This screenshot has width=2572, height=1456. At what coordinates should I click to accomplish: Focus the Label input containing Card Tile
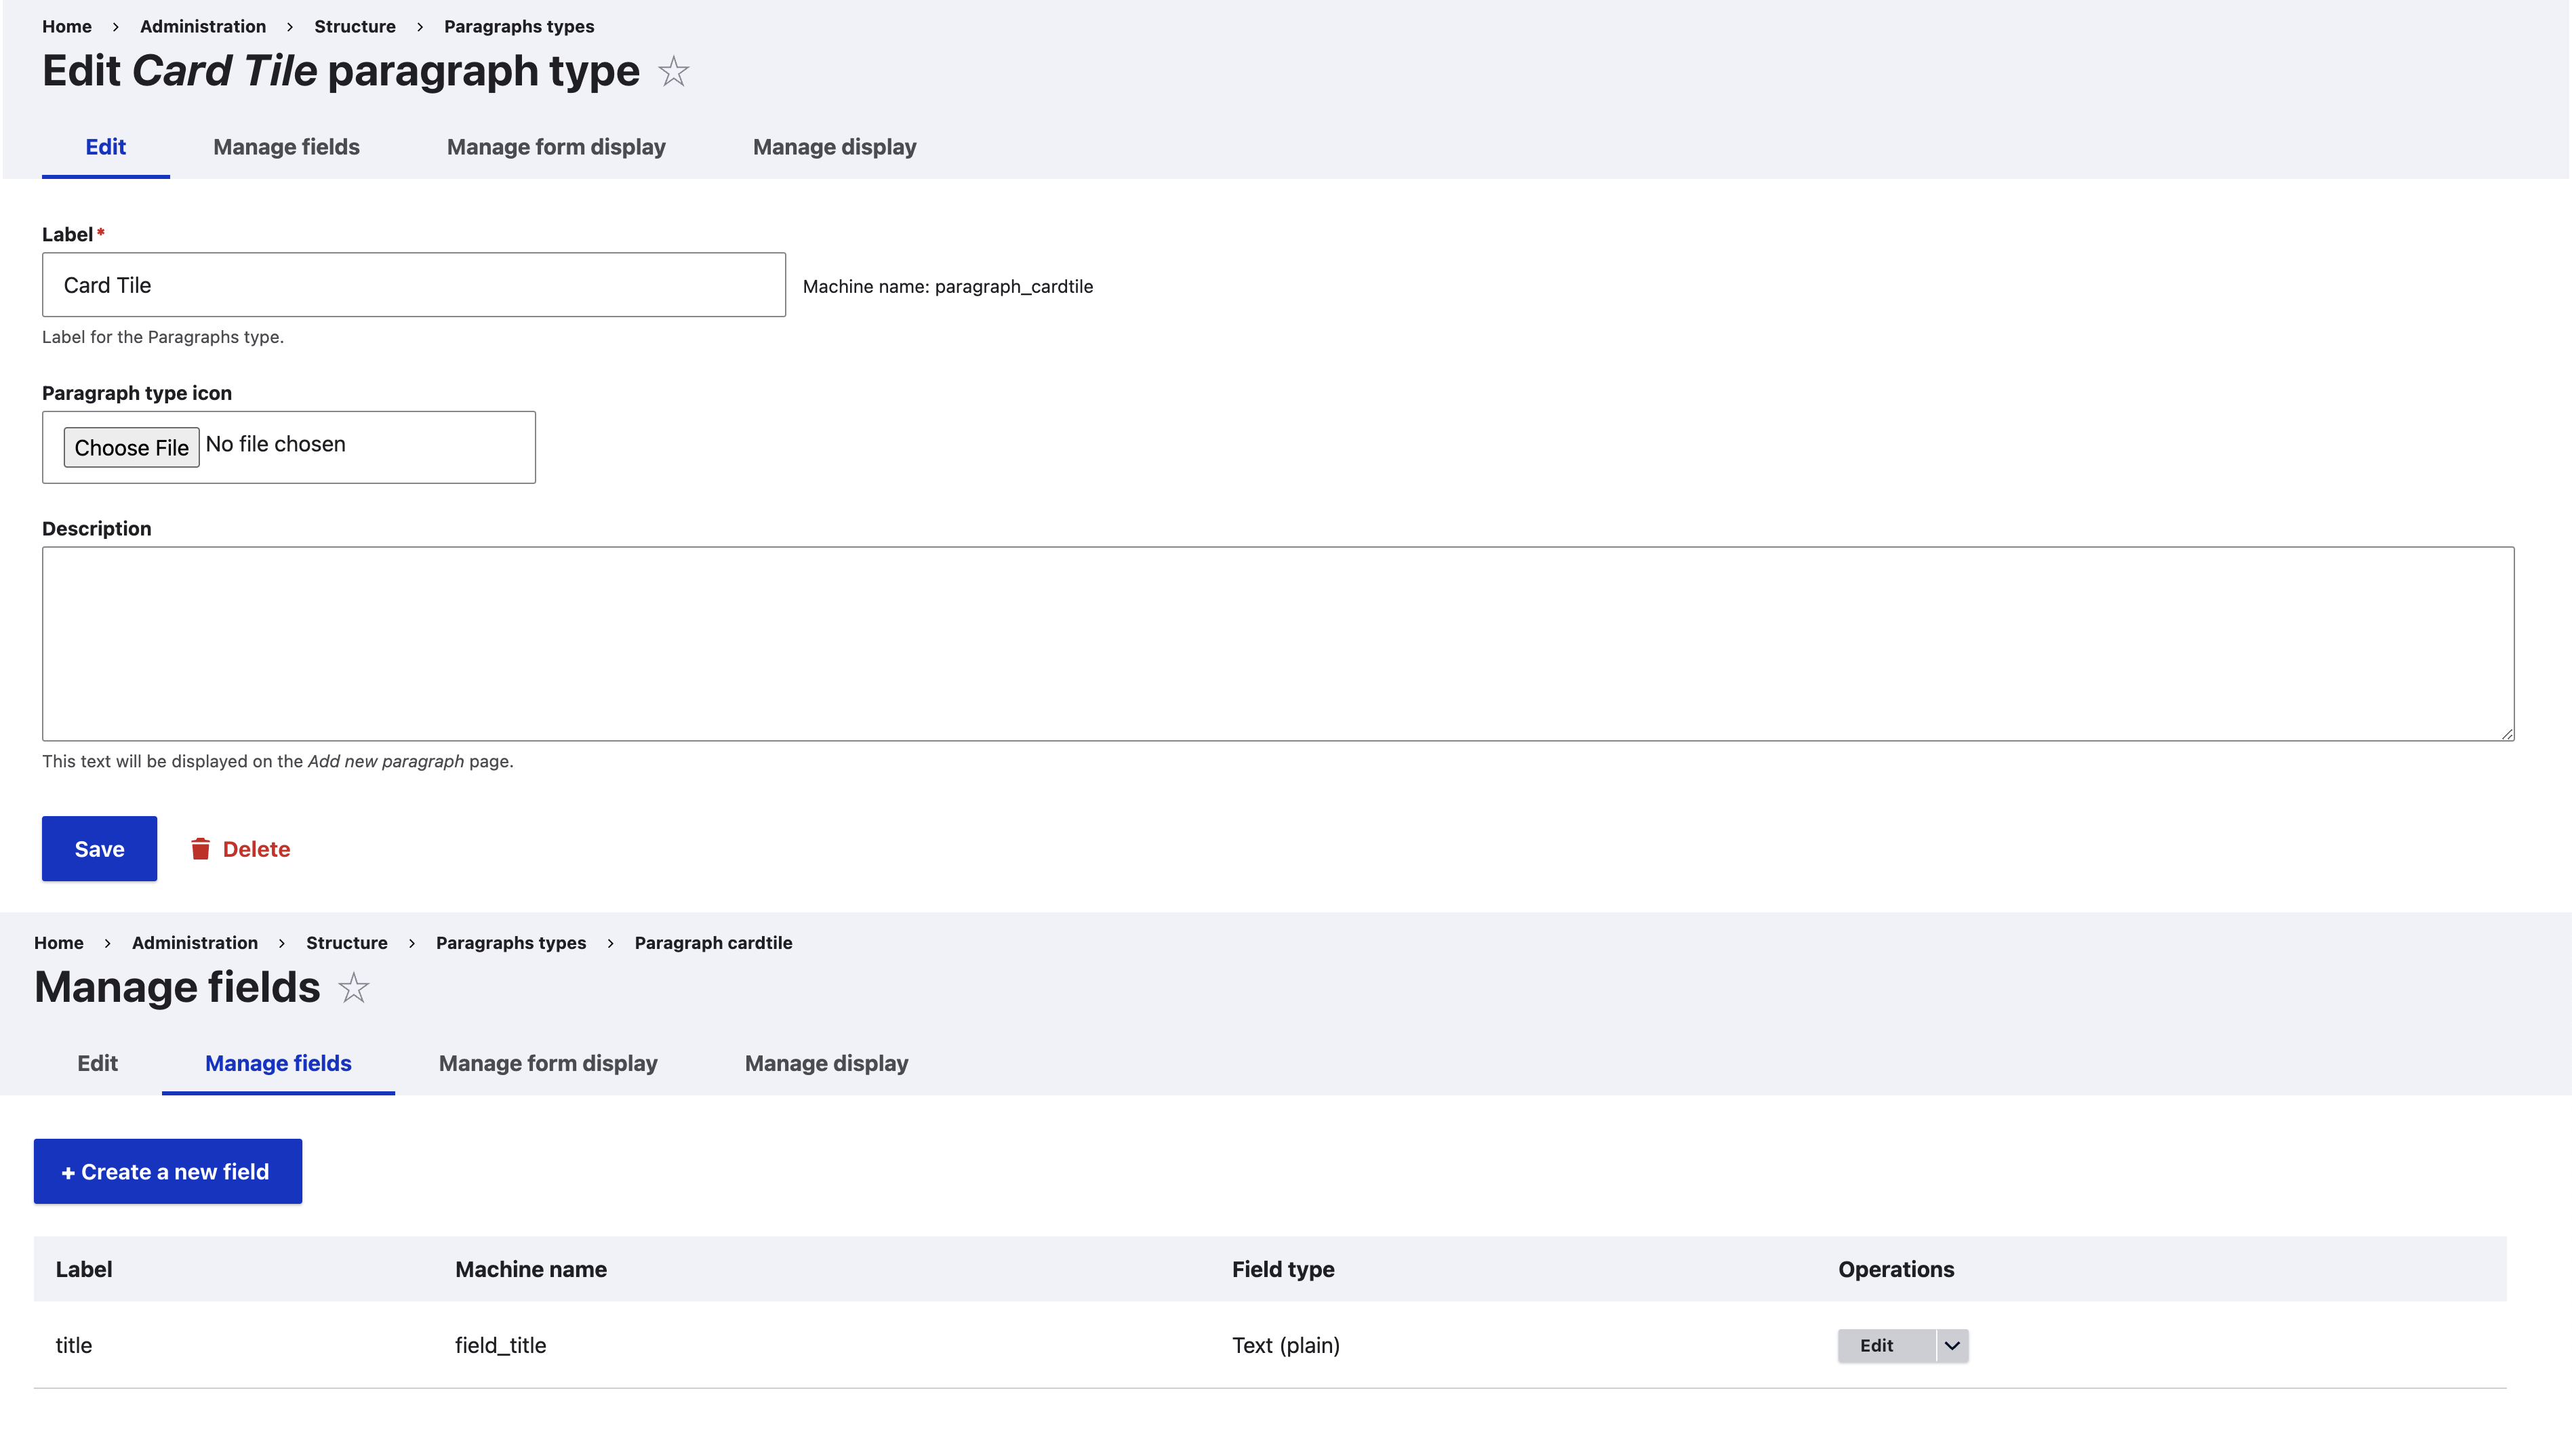414,285
